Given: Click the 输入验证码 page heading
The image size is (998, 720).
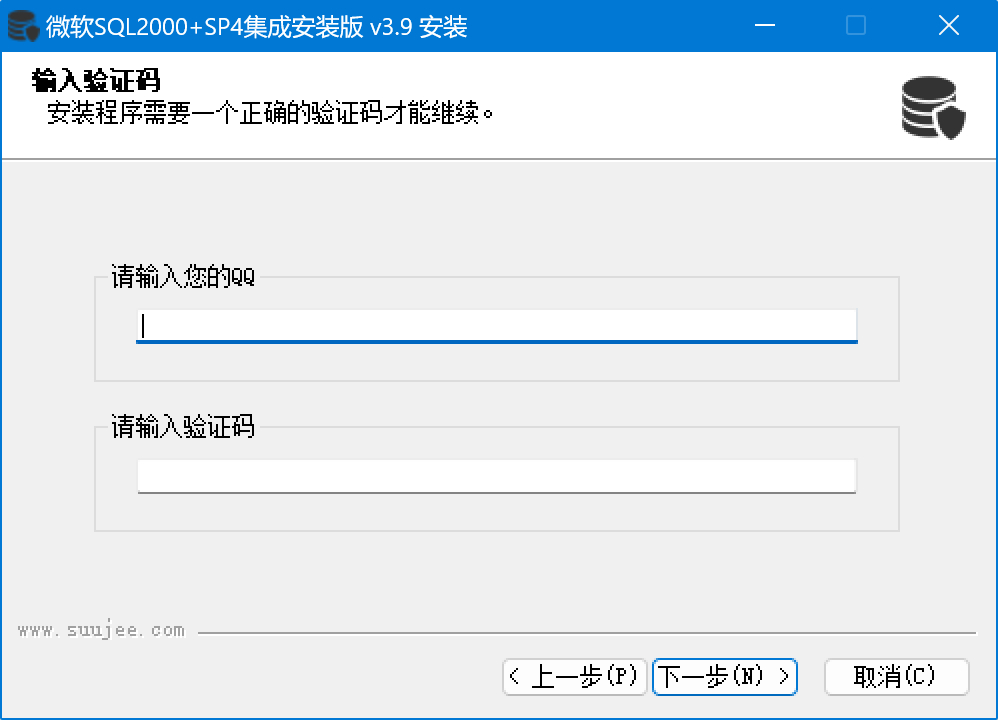Looking at the screenshot, I should pyautogui.click(x=95, y=80).
